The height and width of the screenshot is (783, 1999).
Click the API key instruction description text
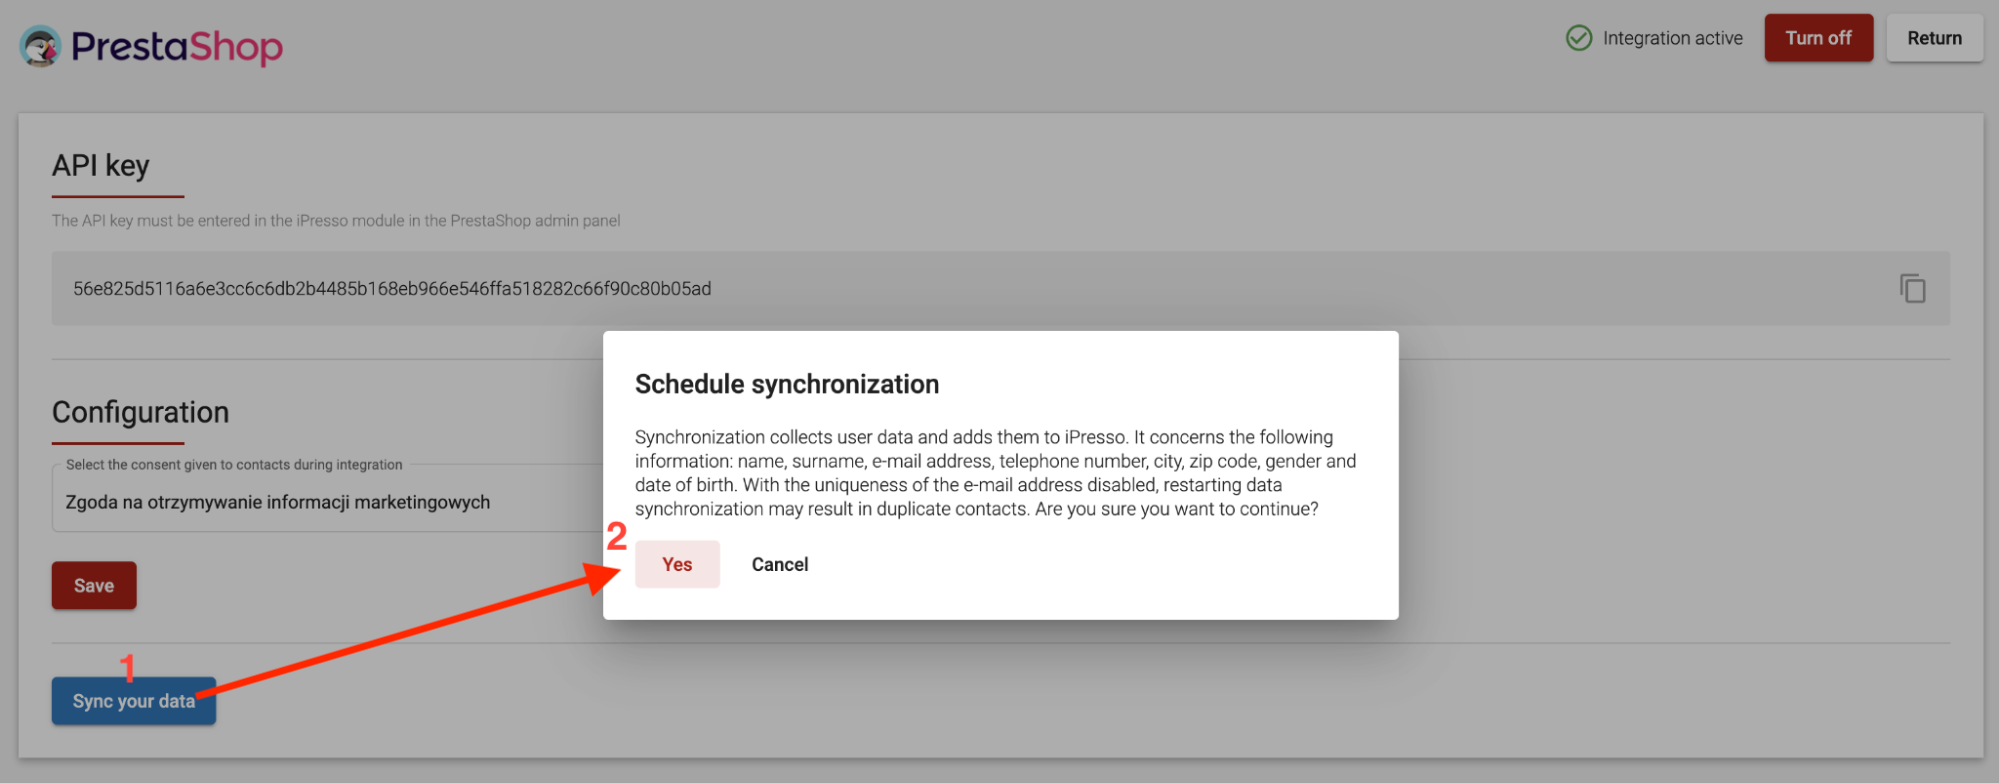(336, 220)
